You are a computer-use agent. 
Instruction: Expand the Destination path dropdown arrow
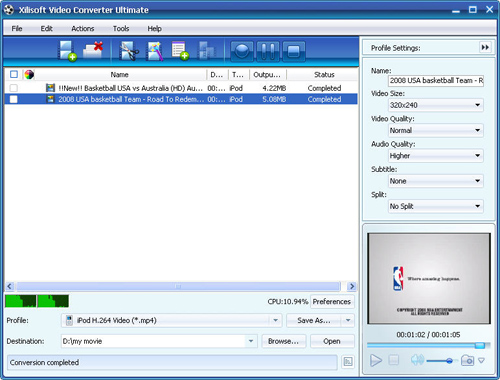(251, 341)
